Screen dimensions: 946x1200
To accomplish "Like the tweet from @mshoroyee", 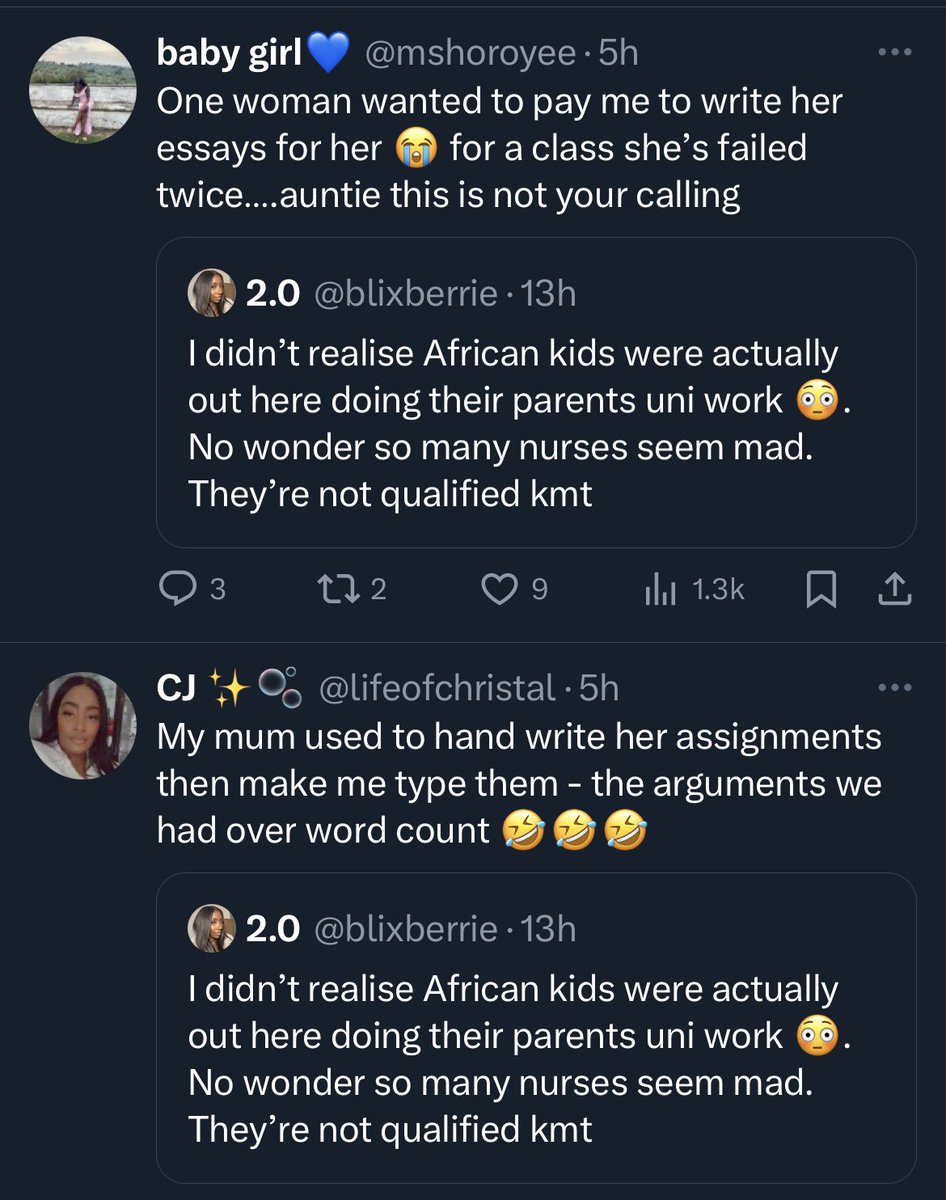I will [498, 591].
